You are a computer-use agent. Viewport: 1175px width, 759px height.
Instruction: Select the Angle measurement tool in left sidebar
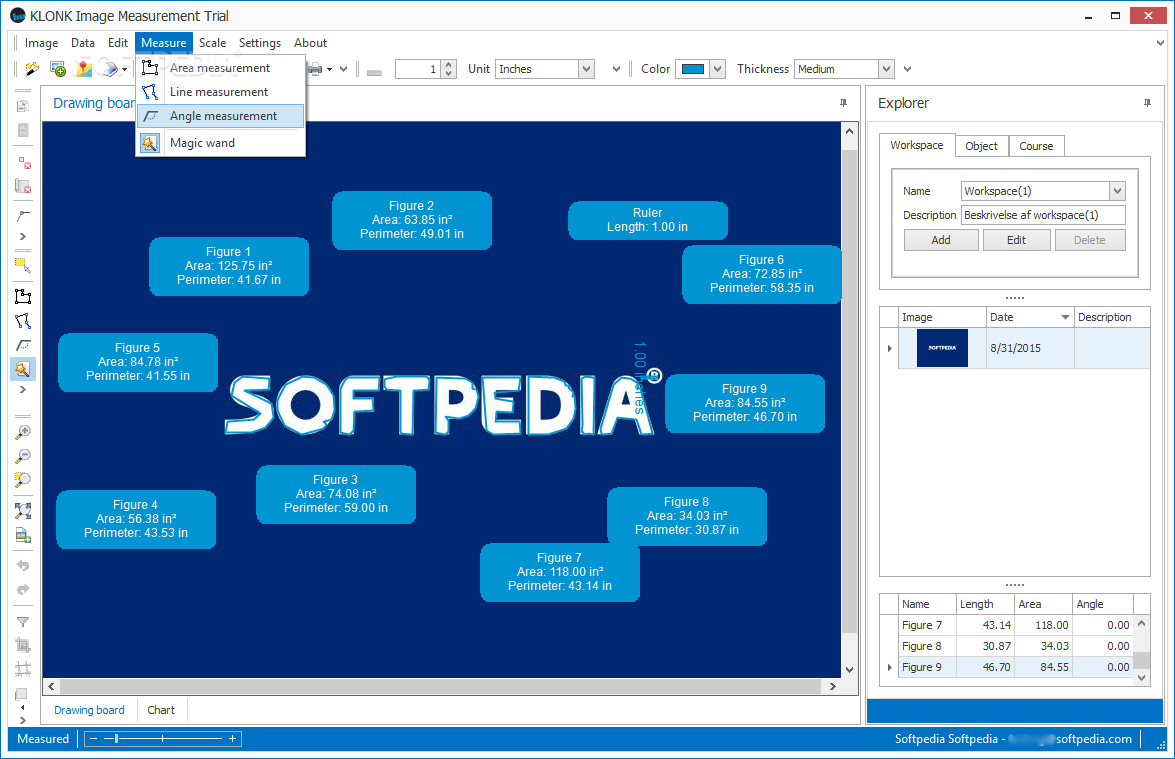pyautogui.click(x=23, y=345)
